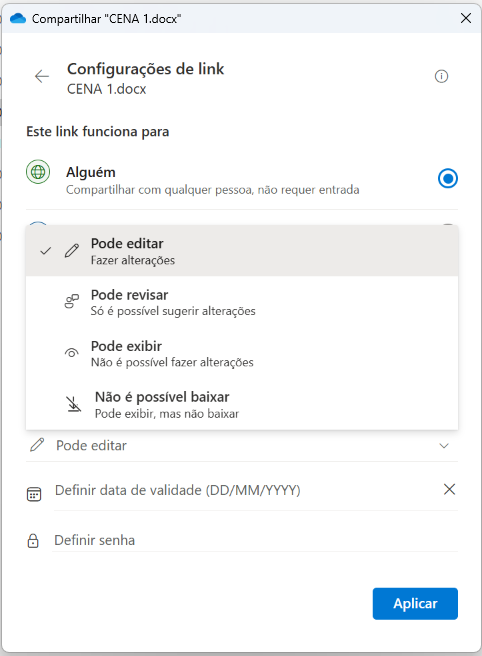Click the Definir senha password field

[255, 540]
